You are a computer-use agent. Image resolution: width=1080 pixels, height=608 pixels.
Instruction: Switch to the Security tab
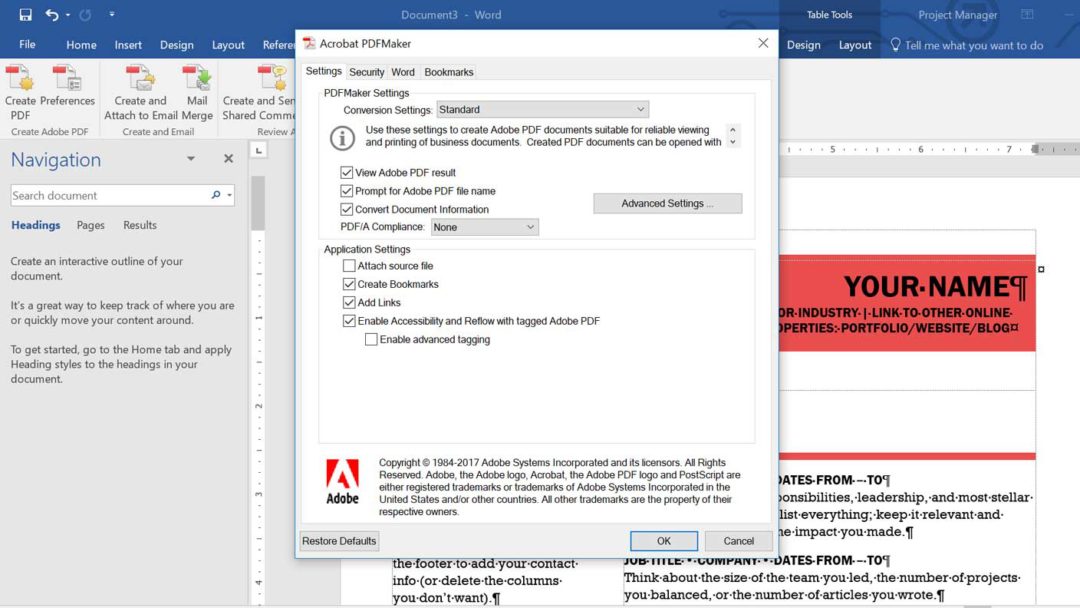(366, 71)
